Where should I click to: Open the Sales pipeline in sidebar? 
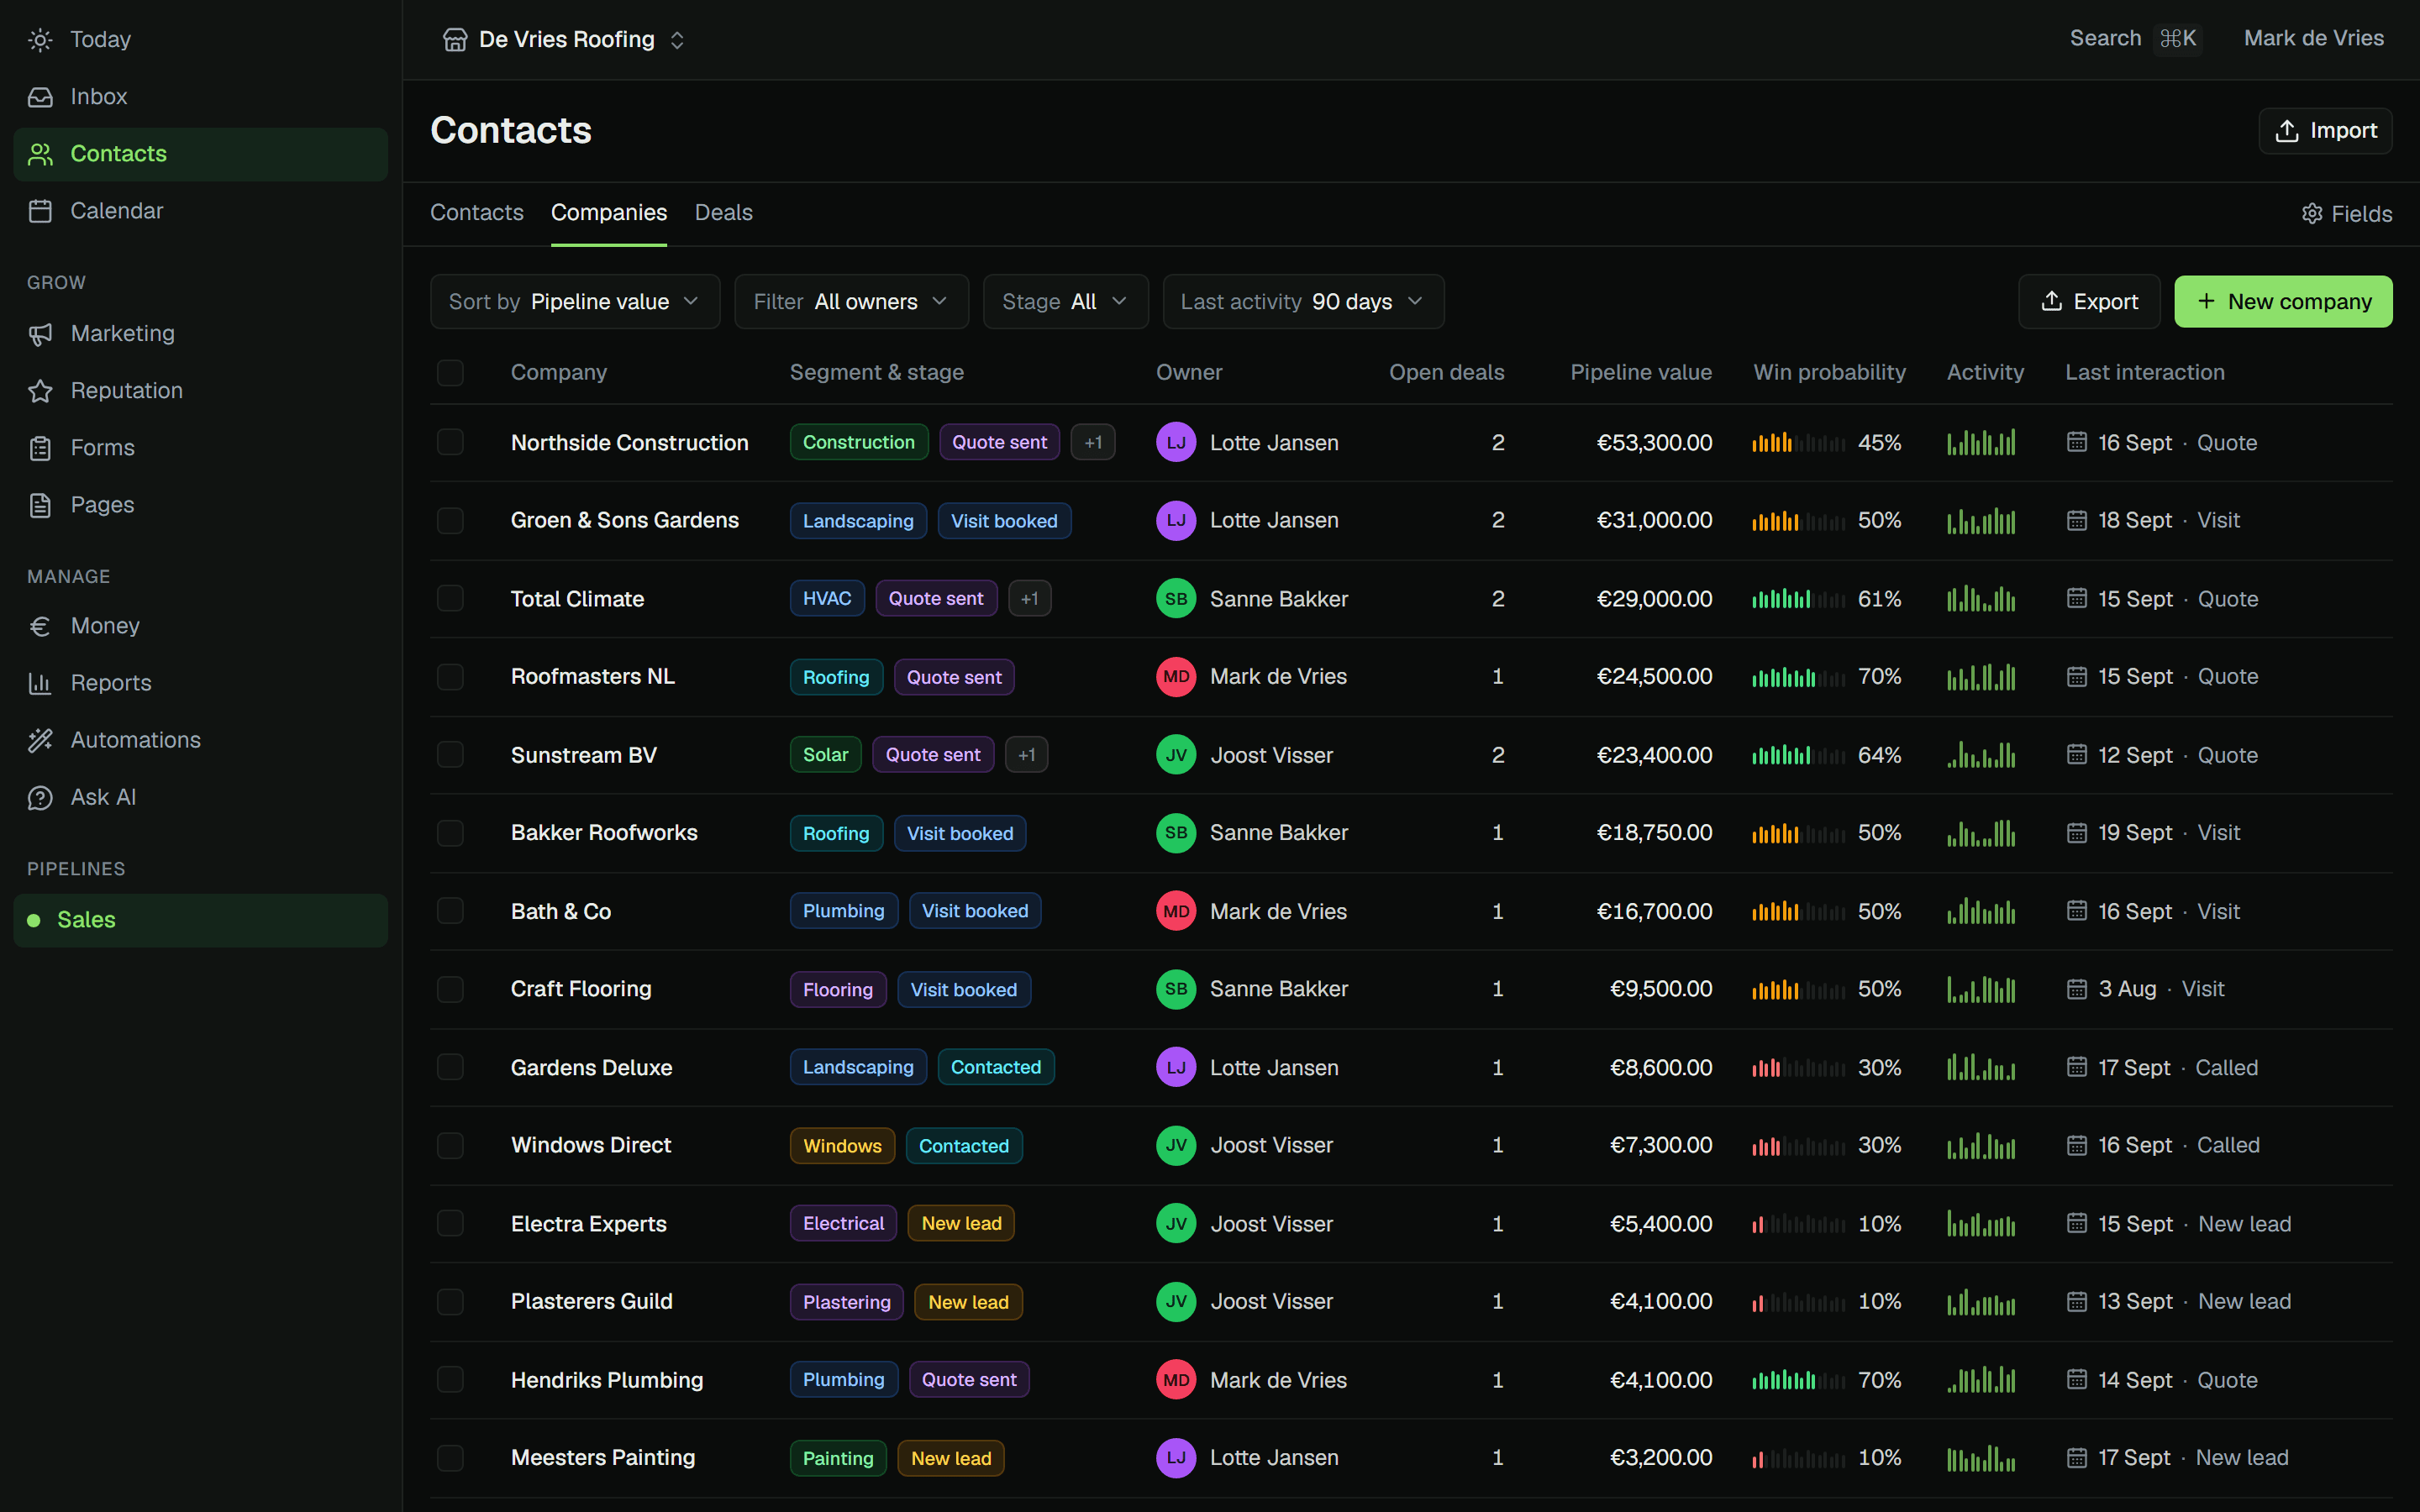pos(200,920)
